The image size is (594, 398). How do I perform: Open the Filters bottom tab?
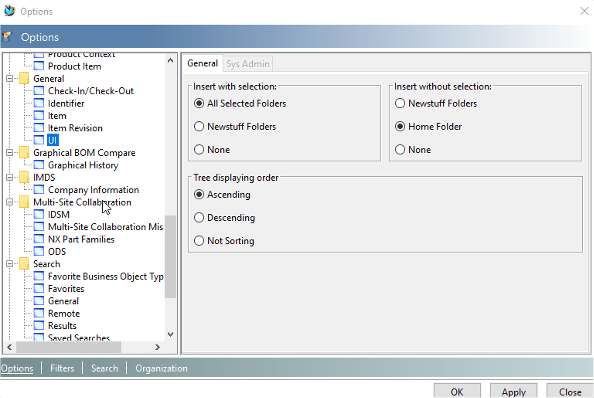pos(62,368)
